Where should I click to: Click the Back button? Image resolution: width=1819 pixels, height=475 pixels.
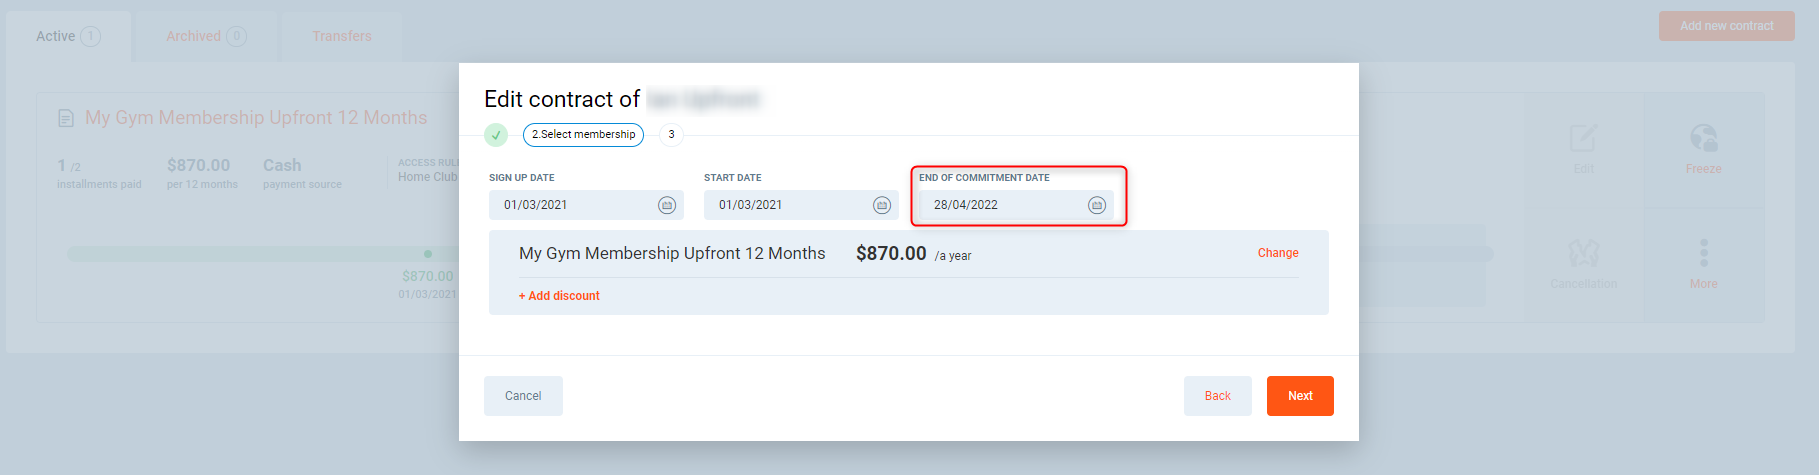1217,396
